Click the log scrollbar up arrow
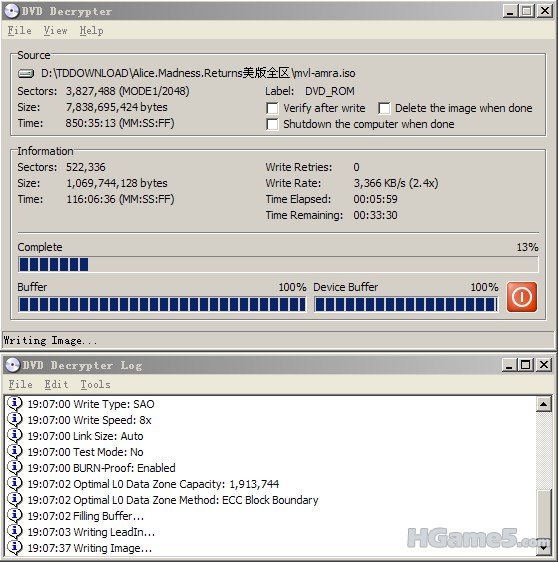Image resolution: width=558 pixels, height=562 pixels. pyautogui.click(x=544, y=404)
